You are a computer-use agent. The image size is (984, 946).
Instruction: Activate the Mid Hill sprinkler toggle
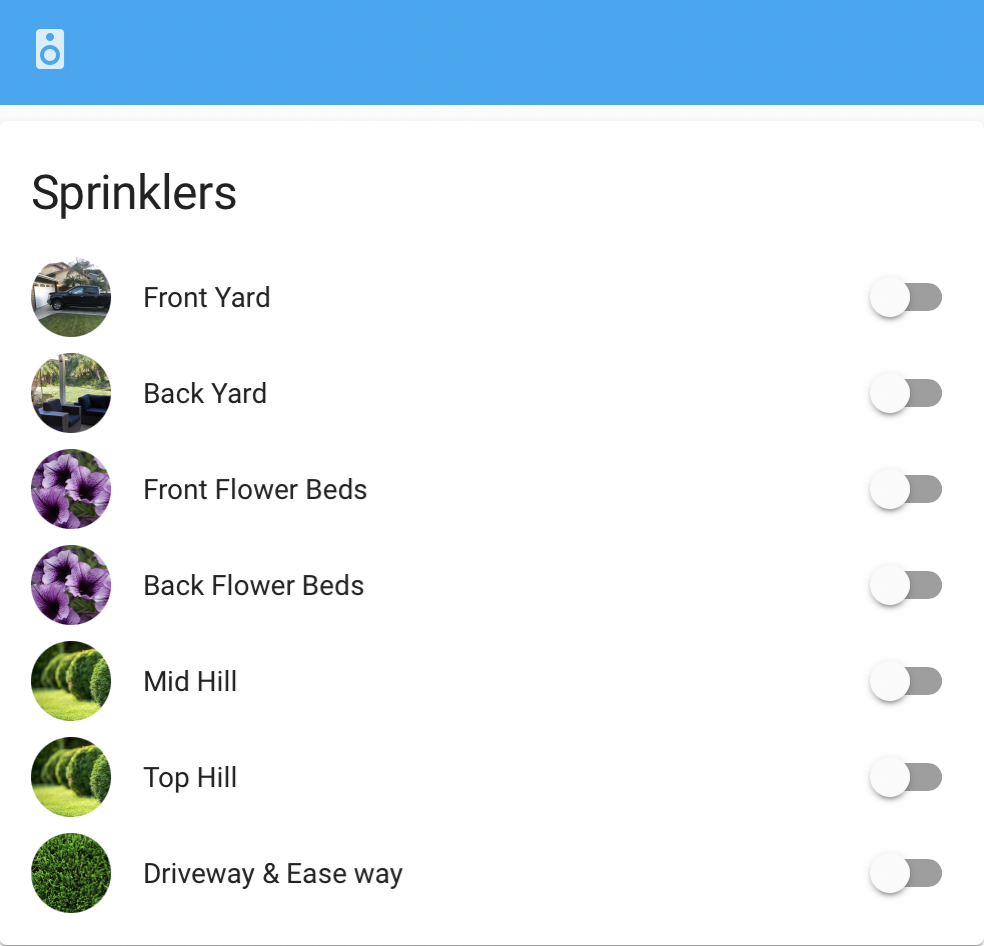pos(906,682)
